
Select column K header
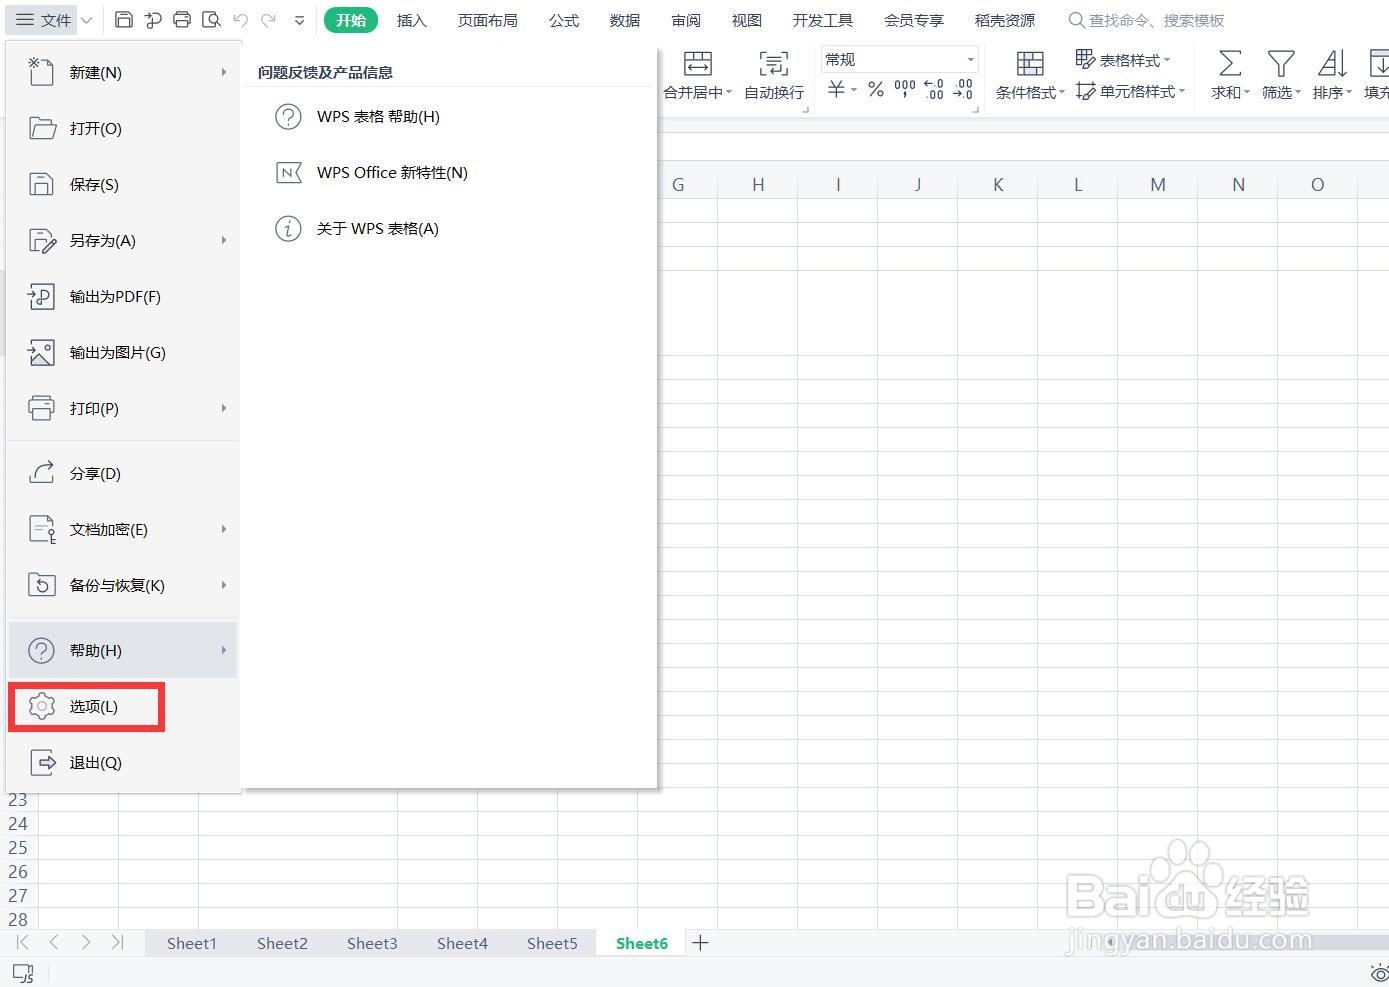point(998,185)
